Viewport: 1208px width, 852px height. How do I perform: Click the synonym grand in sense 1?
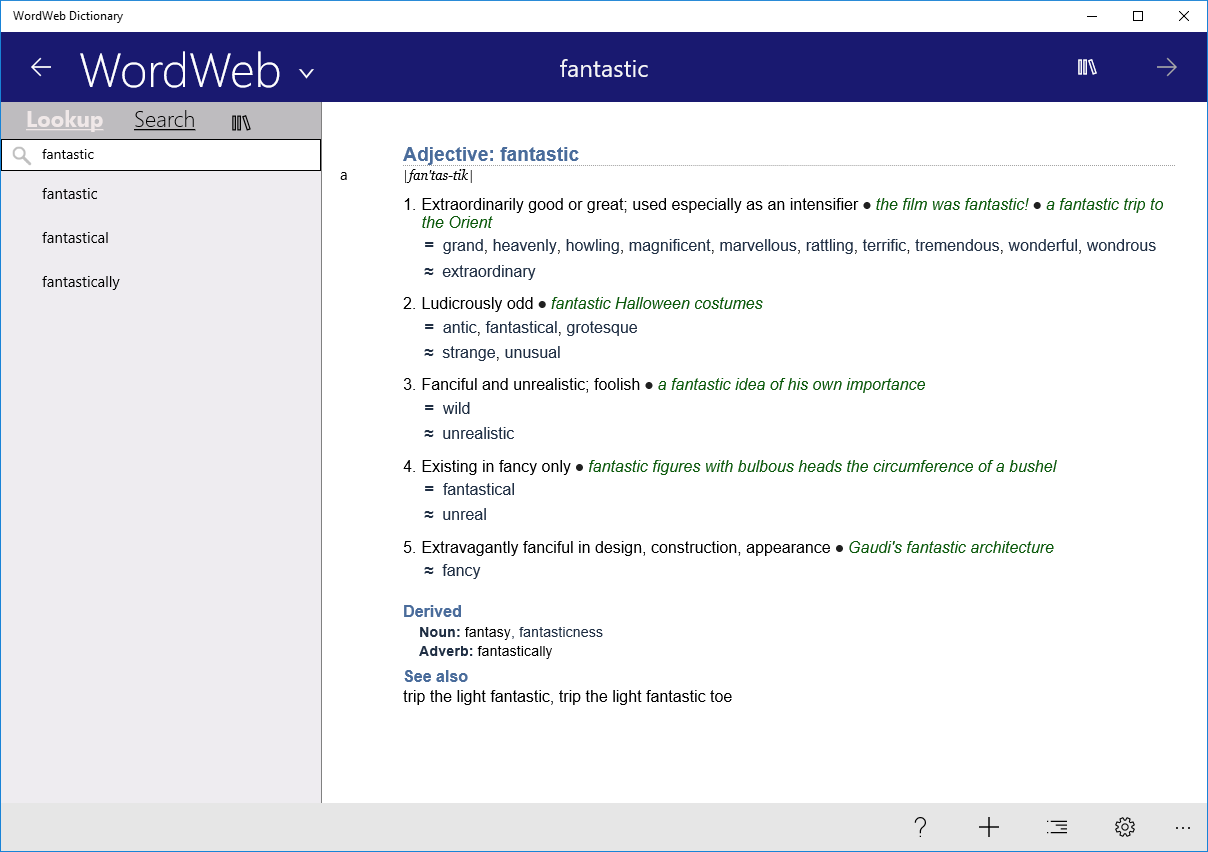pyautogui.click(x=462, y=245)
